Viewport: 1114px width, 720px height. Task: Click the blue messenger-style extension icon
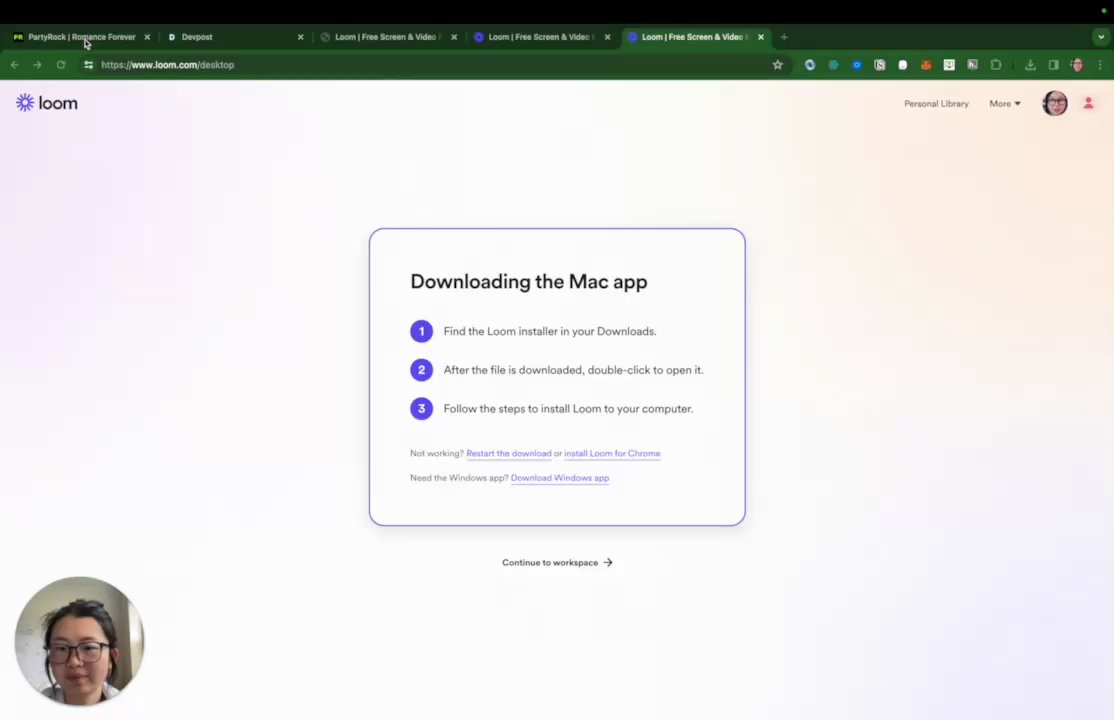[x=857, y=65]
